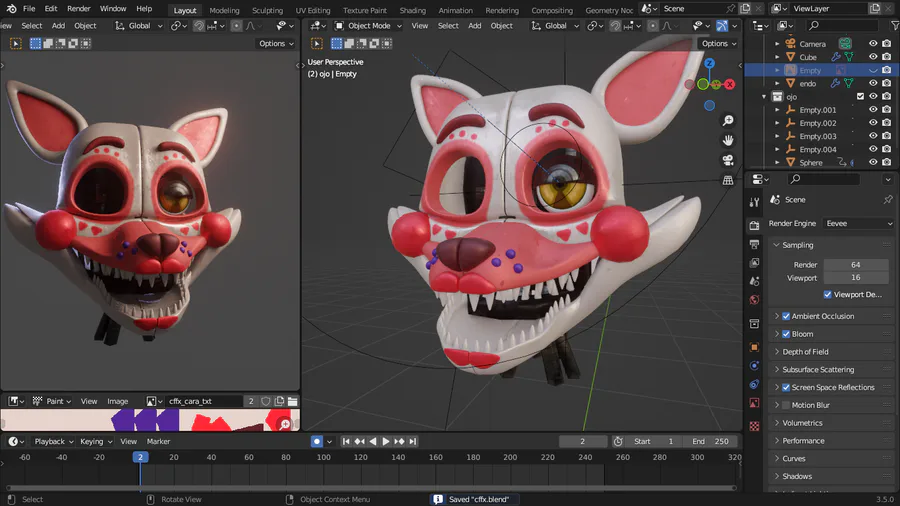Disable the Ambient Occlusion checkbox

pyautogui.click(x=786, y=316)
